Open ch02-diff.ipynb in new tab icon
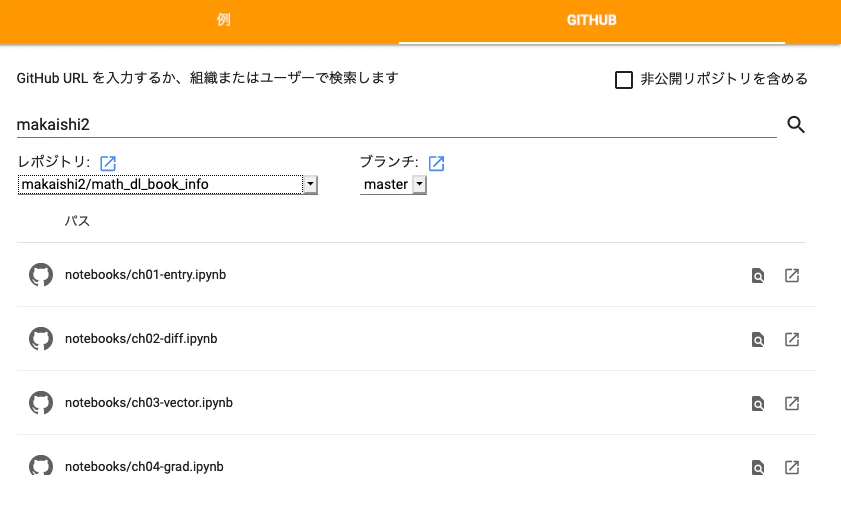841x511 pixels. tap(792, 339)
